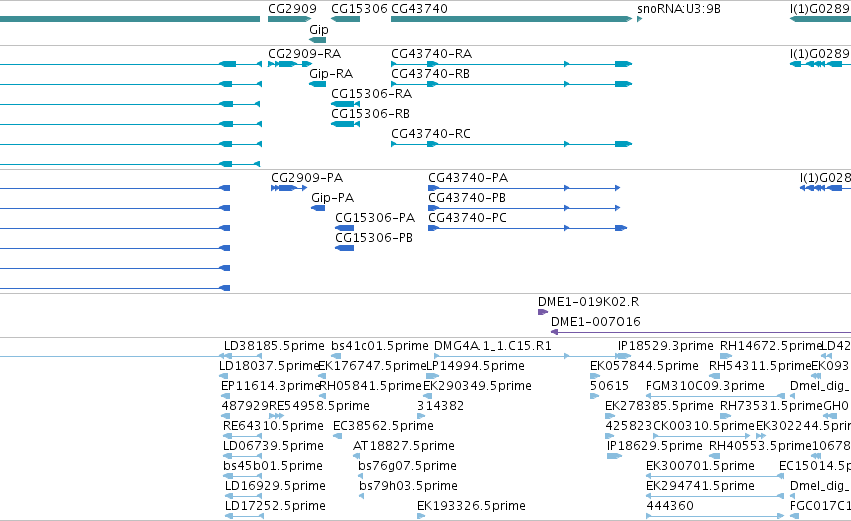
Task: Click feature label 314382
Action: pyautogui.click(x=440, y=406)
